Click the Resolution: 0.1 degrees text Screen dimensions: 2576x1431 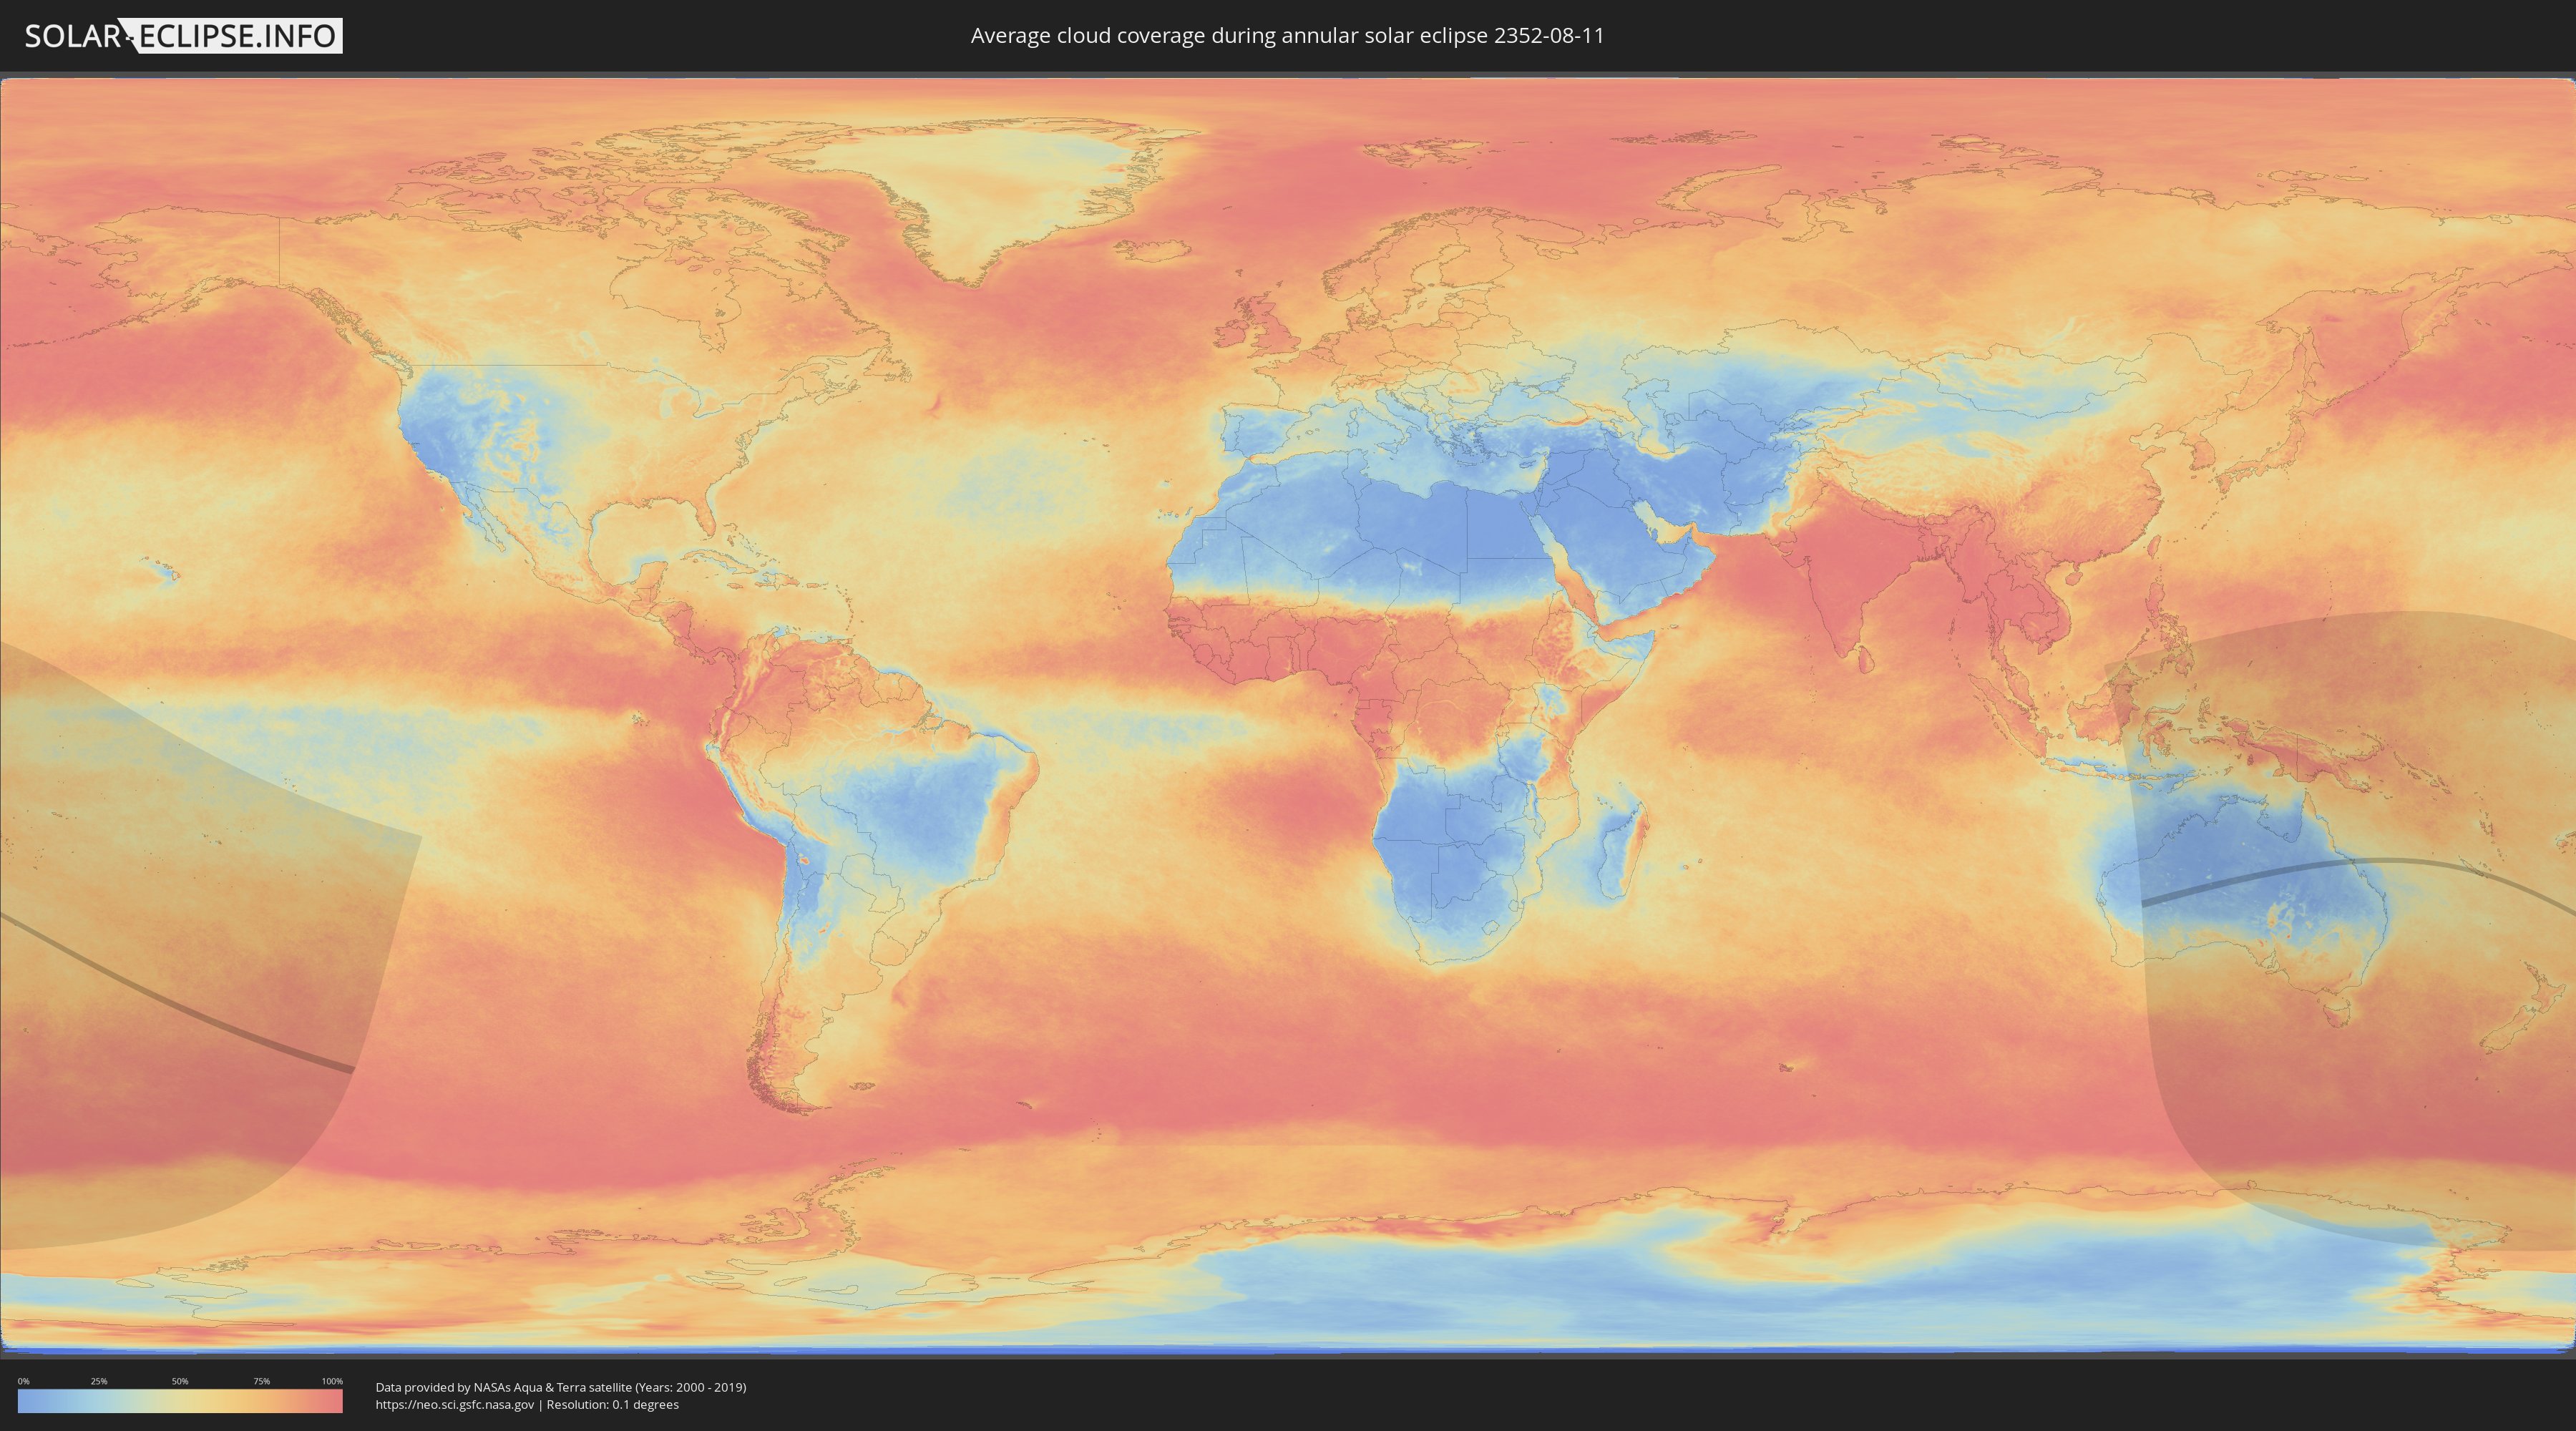point(612,1404)
